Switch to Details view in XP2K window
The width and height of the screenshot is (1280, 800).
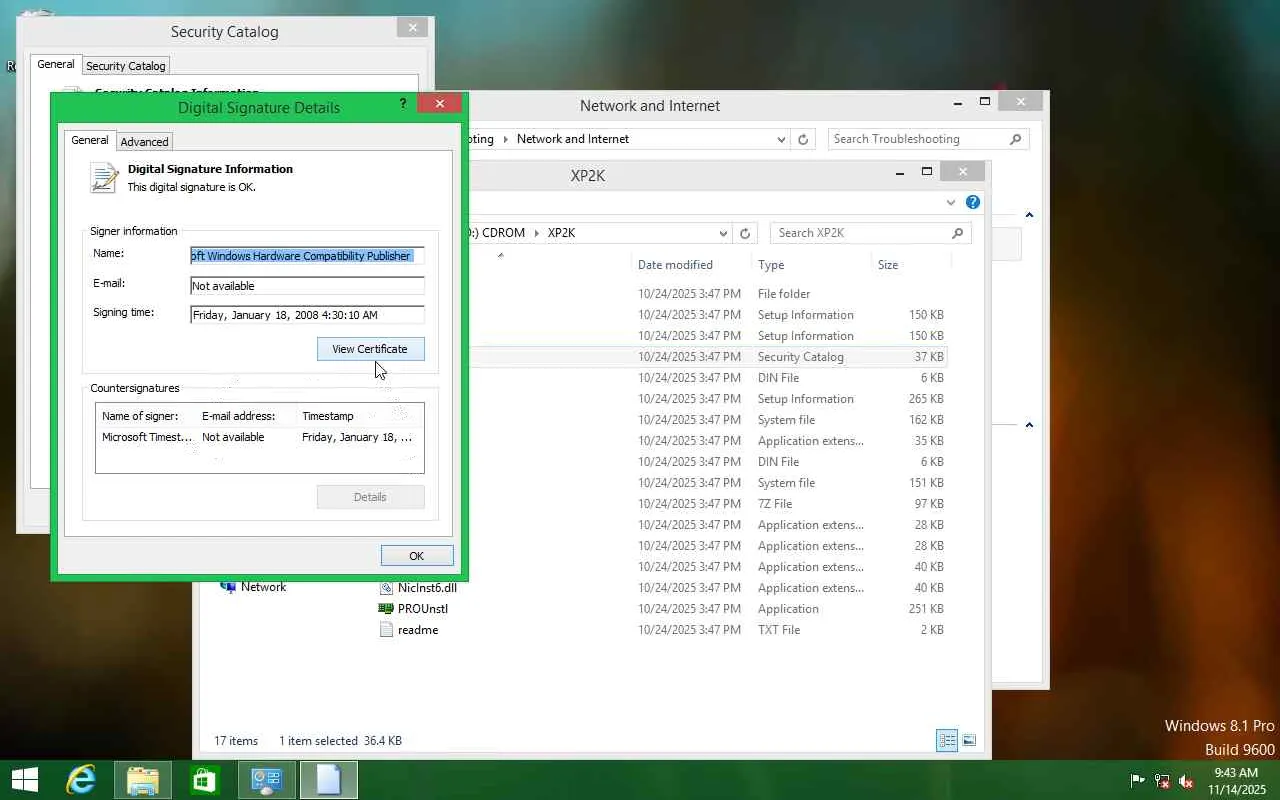946,740
